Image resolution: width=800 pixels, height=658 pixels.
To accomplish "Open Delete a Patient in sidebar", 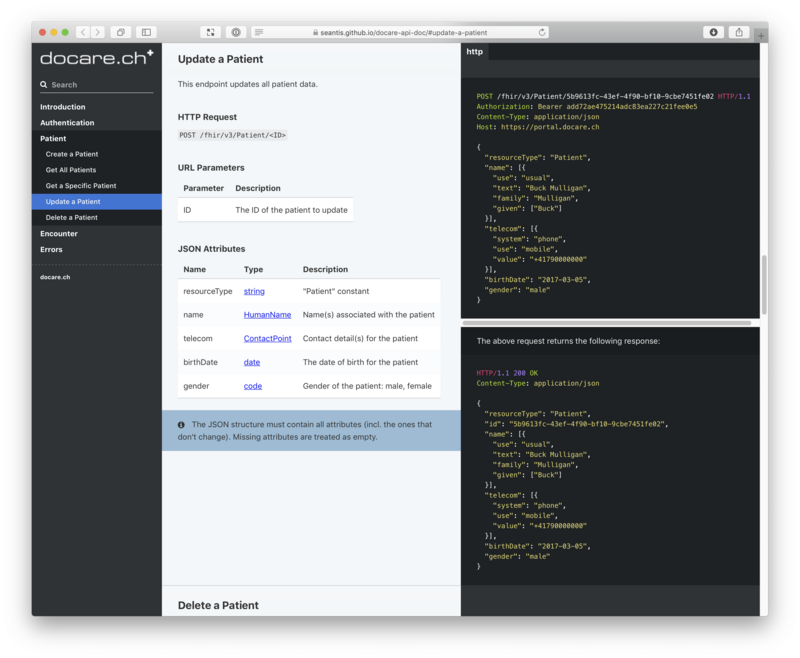I will (x=72, y=217).
